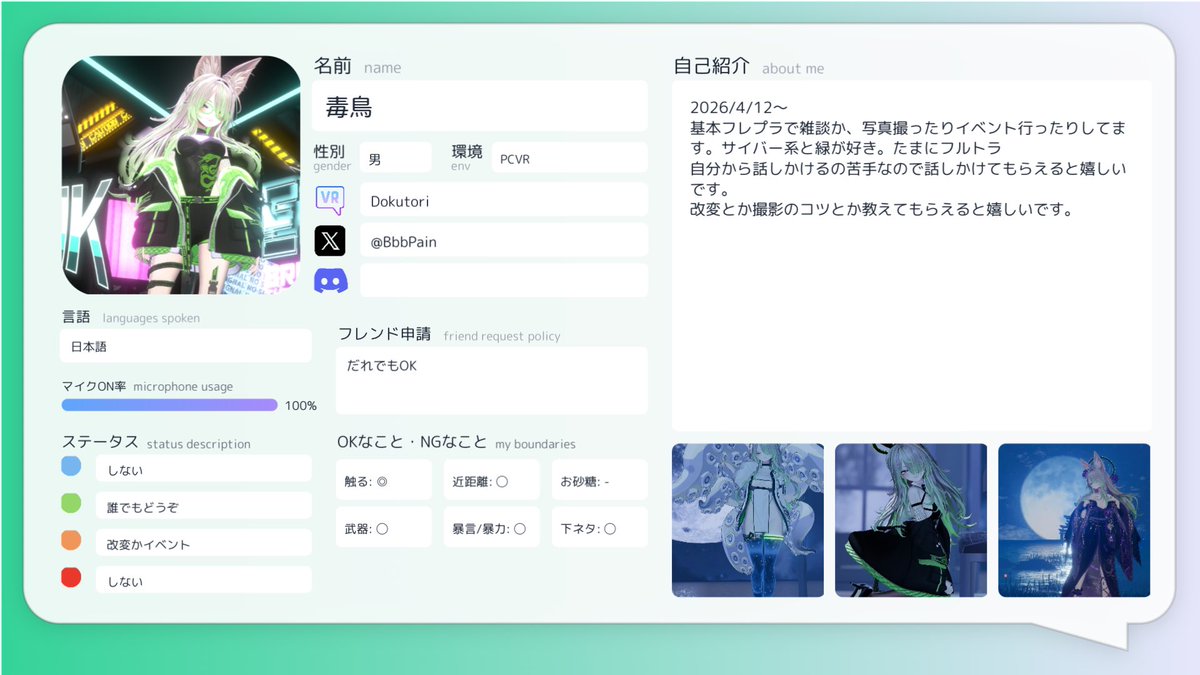Open the middle dark-dress gallery photo
1200x675 pixels.
[x=911, y=520]
